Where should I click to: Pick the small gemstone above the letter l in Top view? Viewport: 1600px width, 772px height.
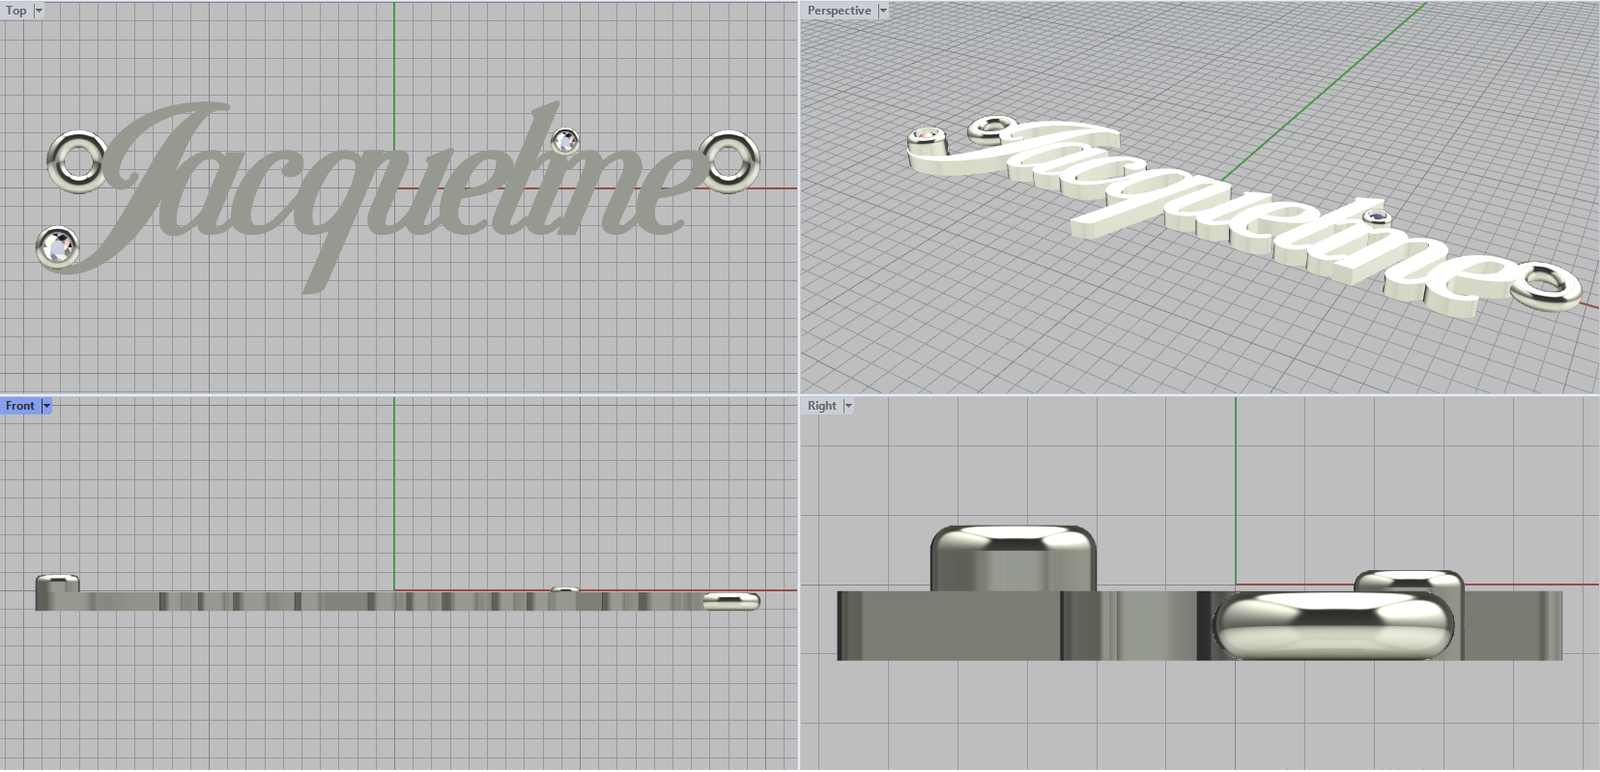[565, 141]
